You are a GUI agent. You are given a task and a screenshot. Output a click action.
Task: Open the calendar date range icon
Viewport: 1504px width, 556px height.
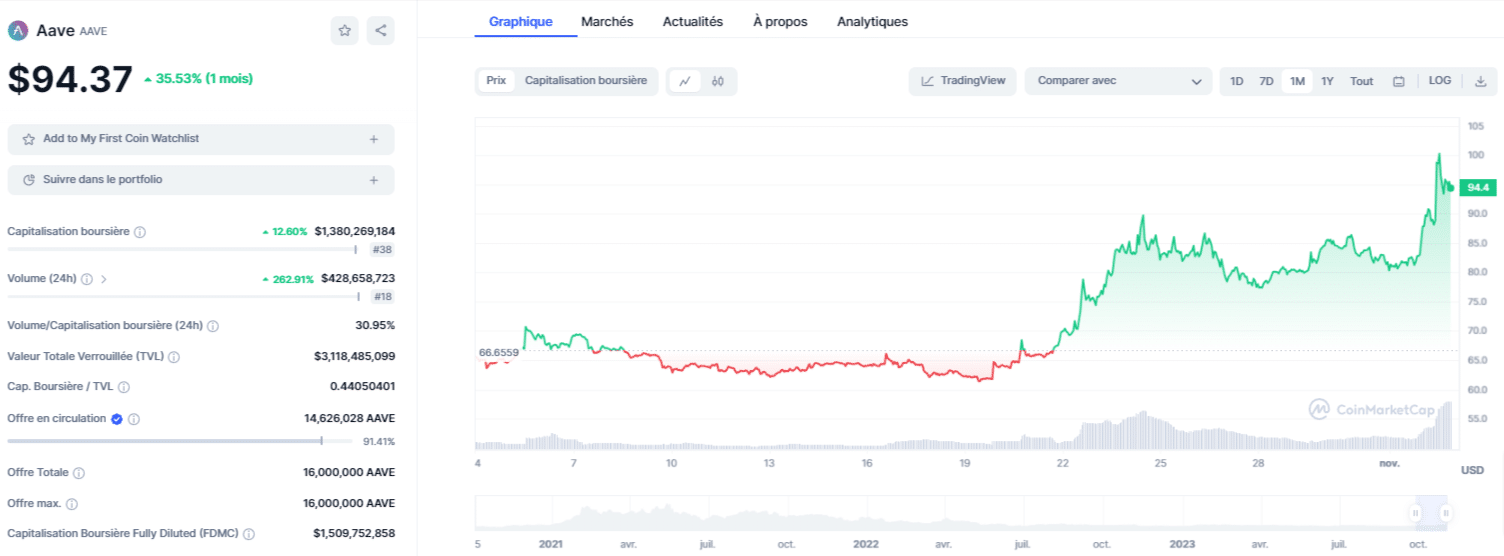(1399, 82)
